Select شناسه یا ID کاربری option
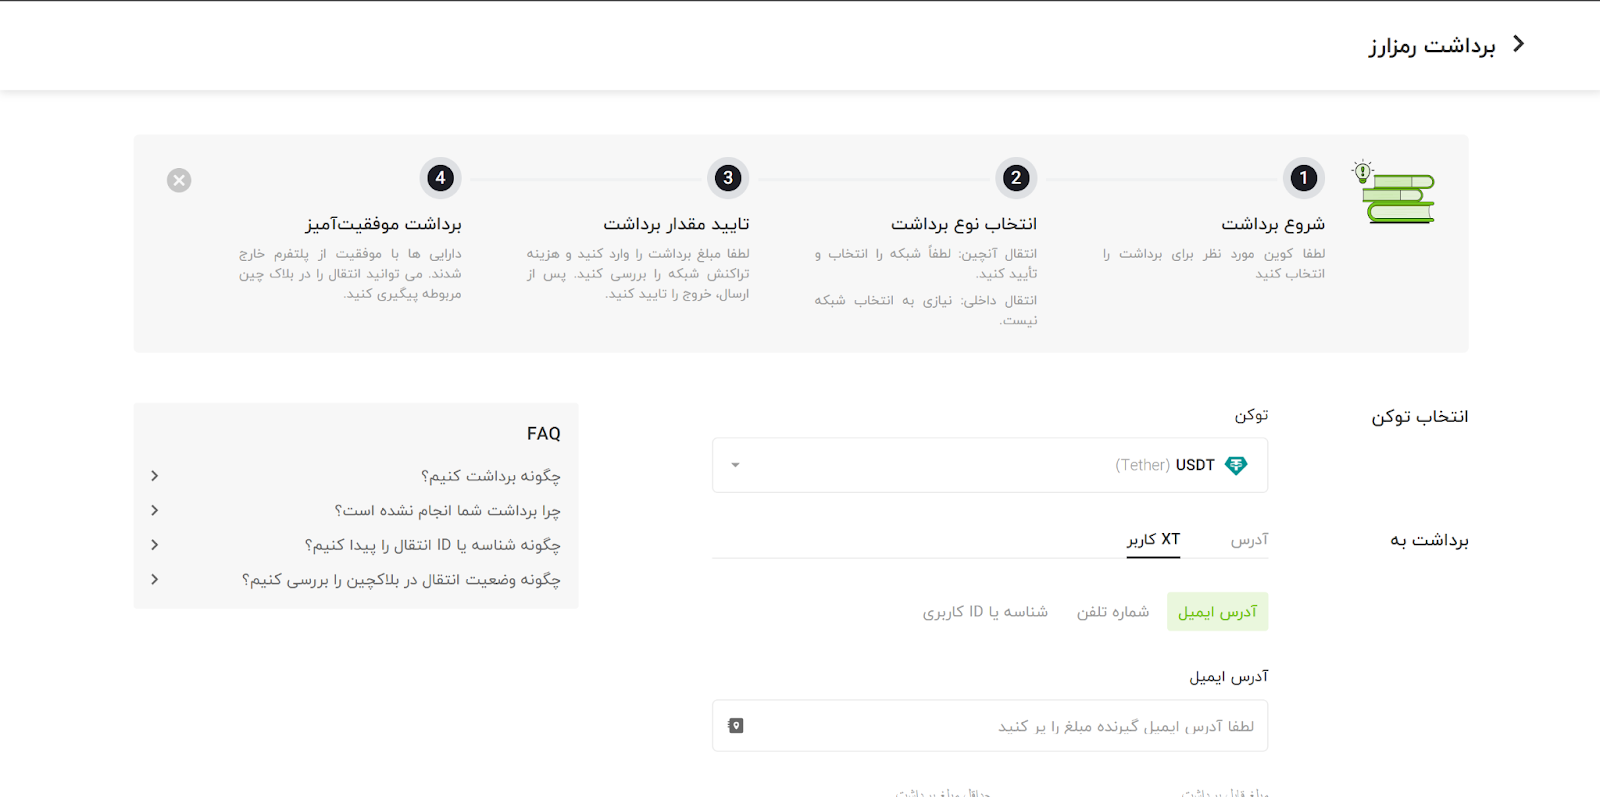1600x797 pixels. pos(985,612)
